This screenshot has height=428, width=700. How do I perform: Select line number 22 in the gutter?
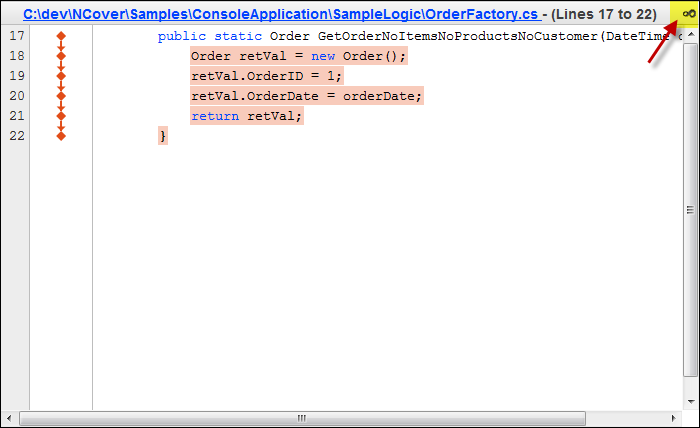(x=15, y=136)
